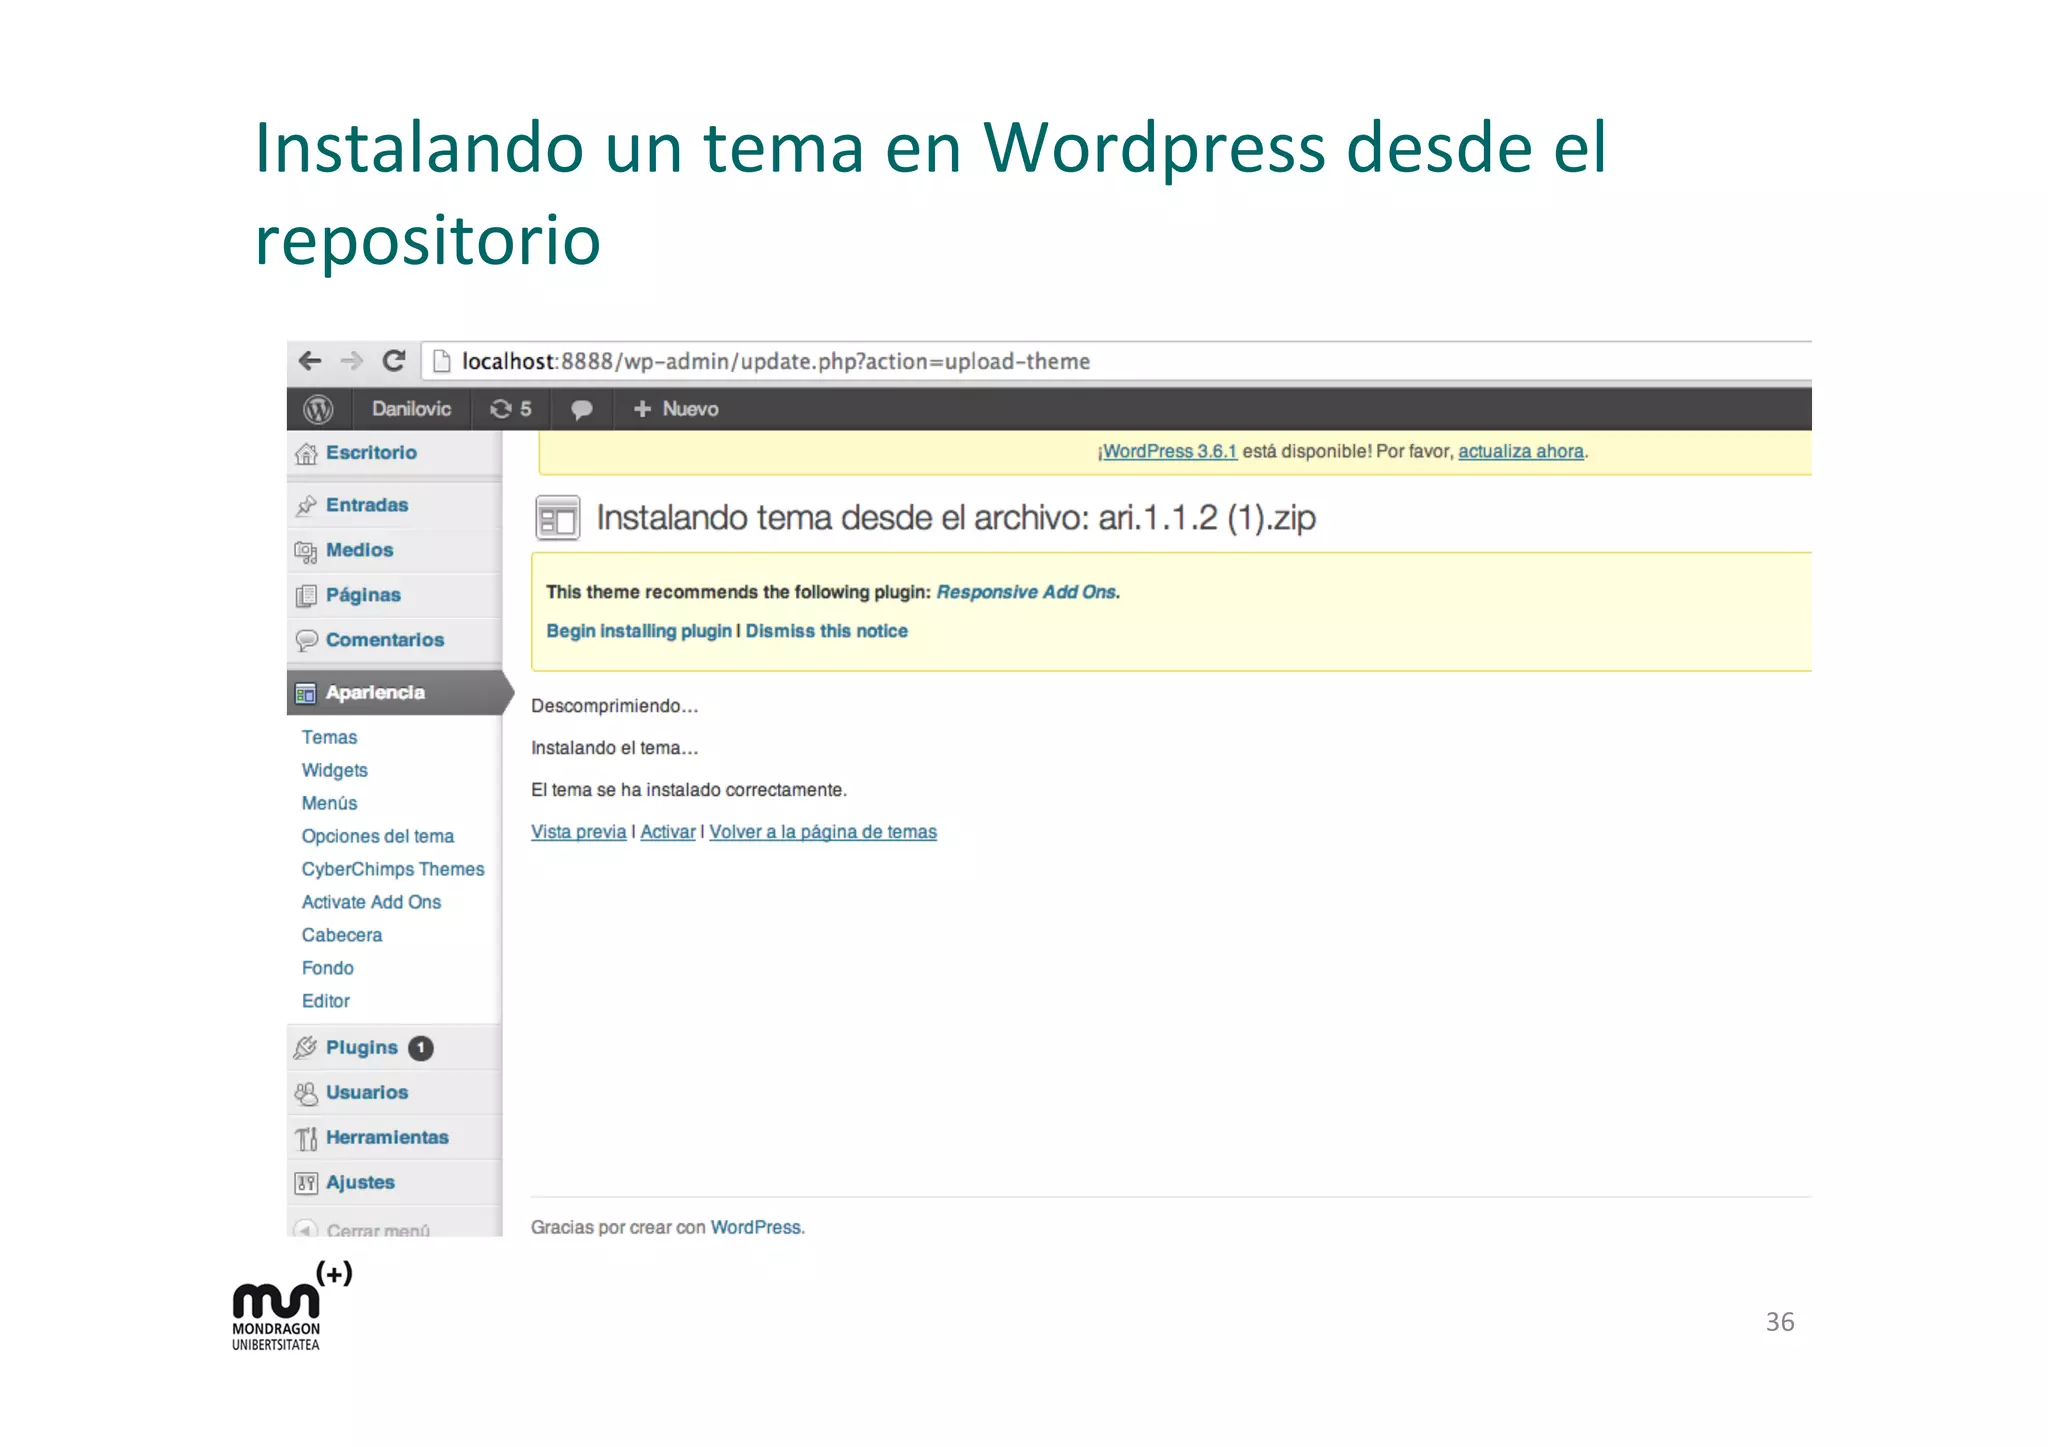Image resolution: width=2048 pixels, height=1447 pixels.
Task: Click the address bar URL field
Action: tap(1116, 361)
